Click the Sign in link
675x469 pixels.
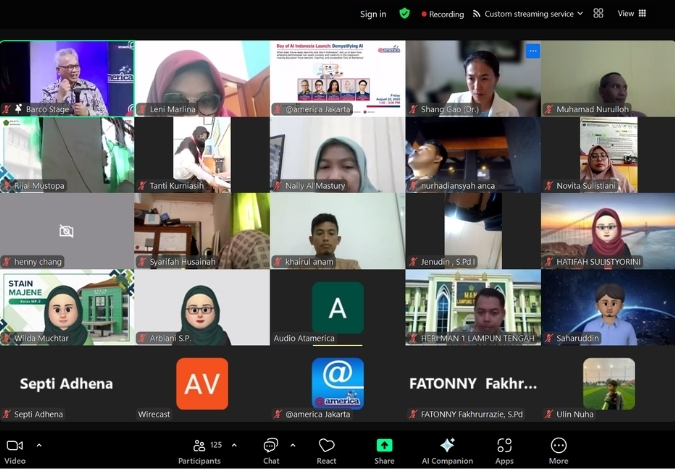[x=373, y=14]
